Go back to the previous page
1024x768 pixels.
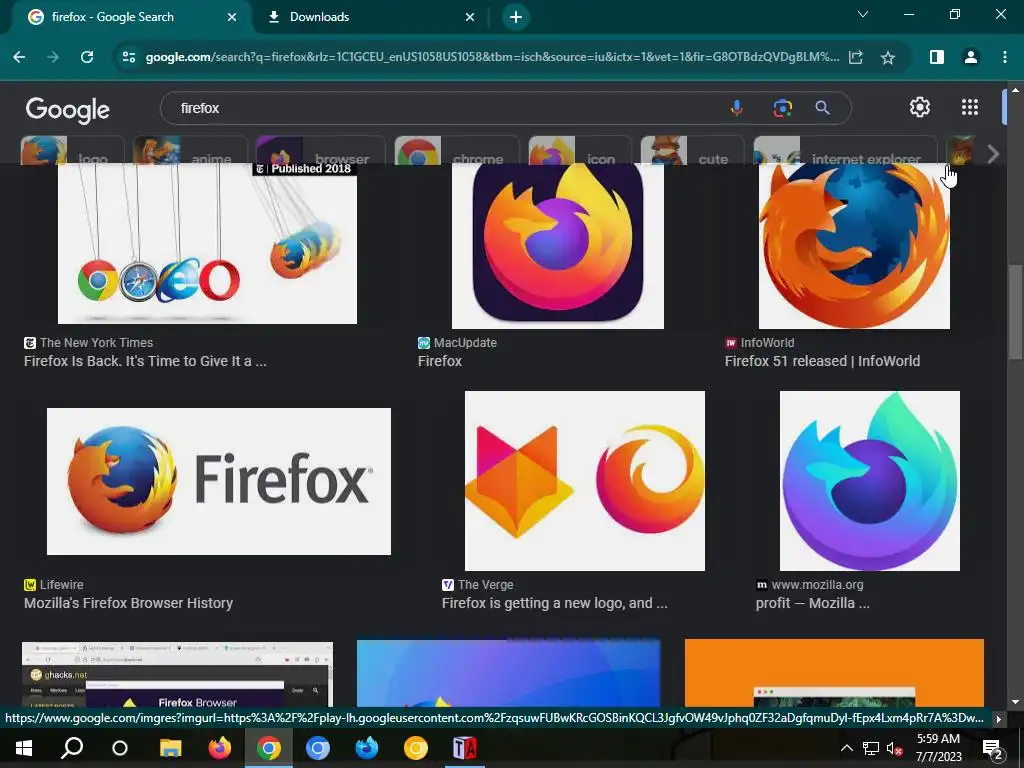coord(19,57)
